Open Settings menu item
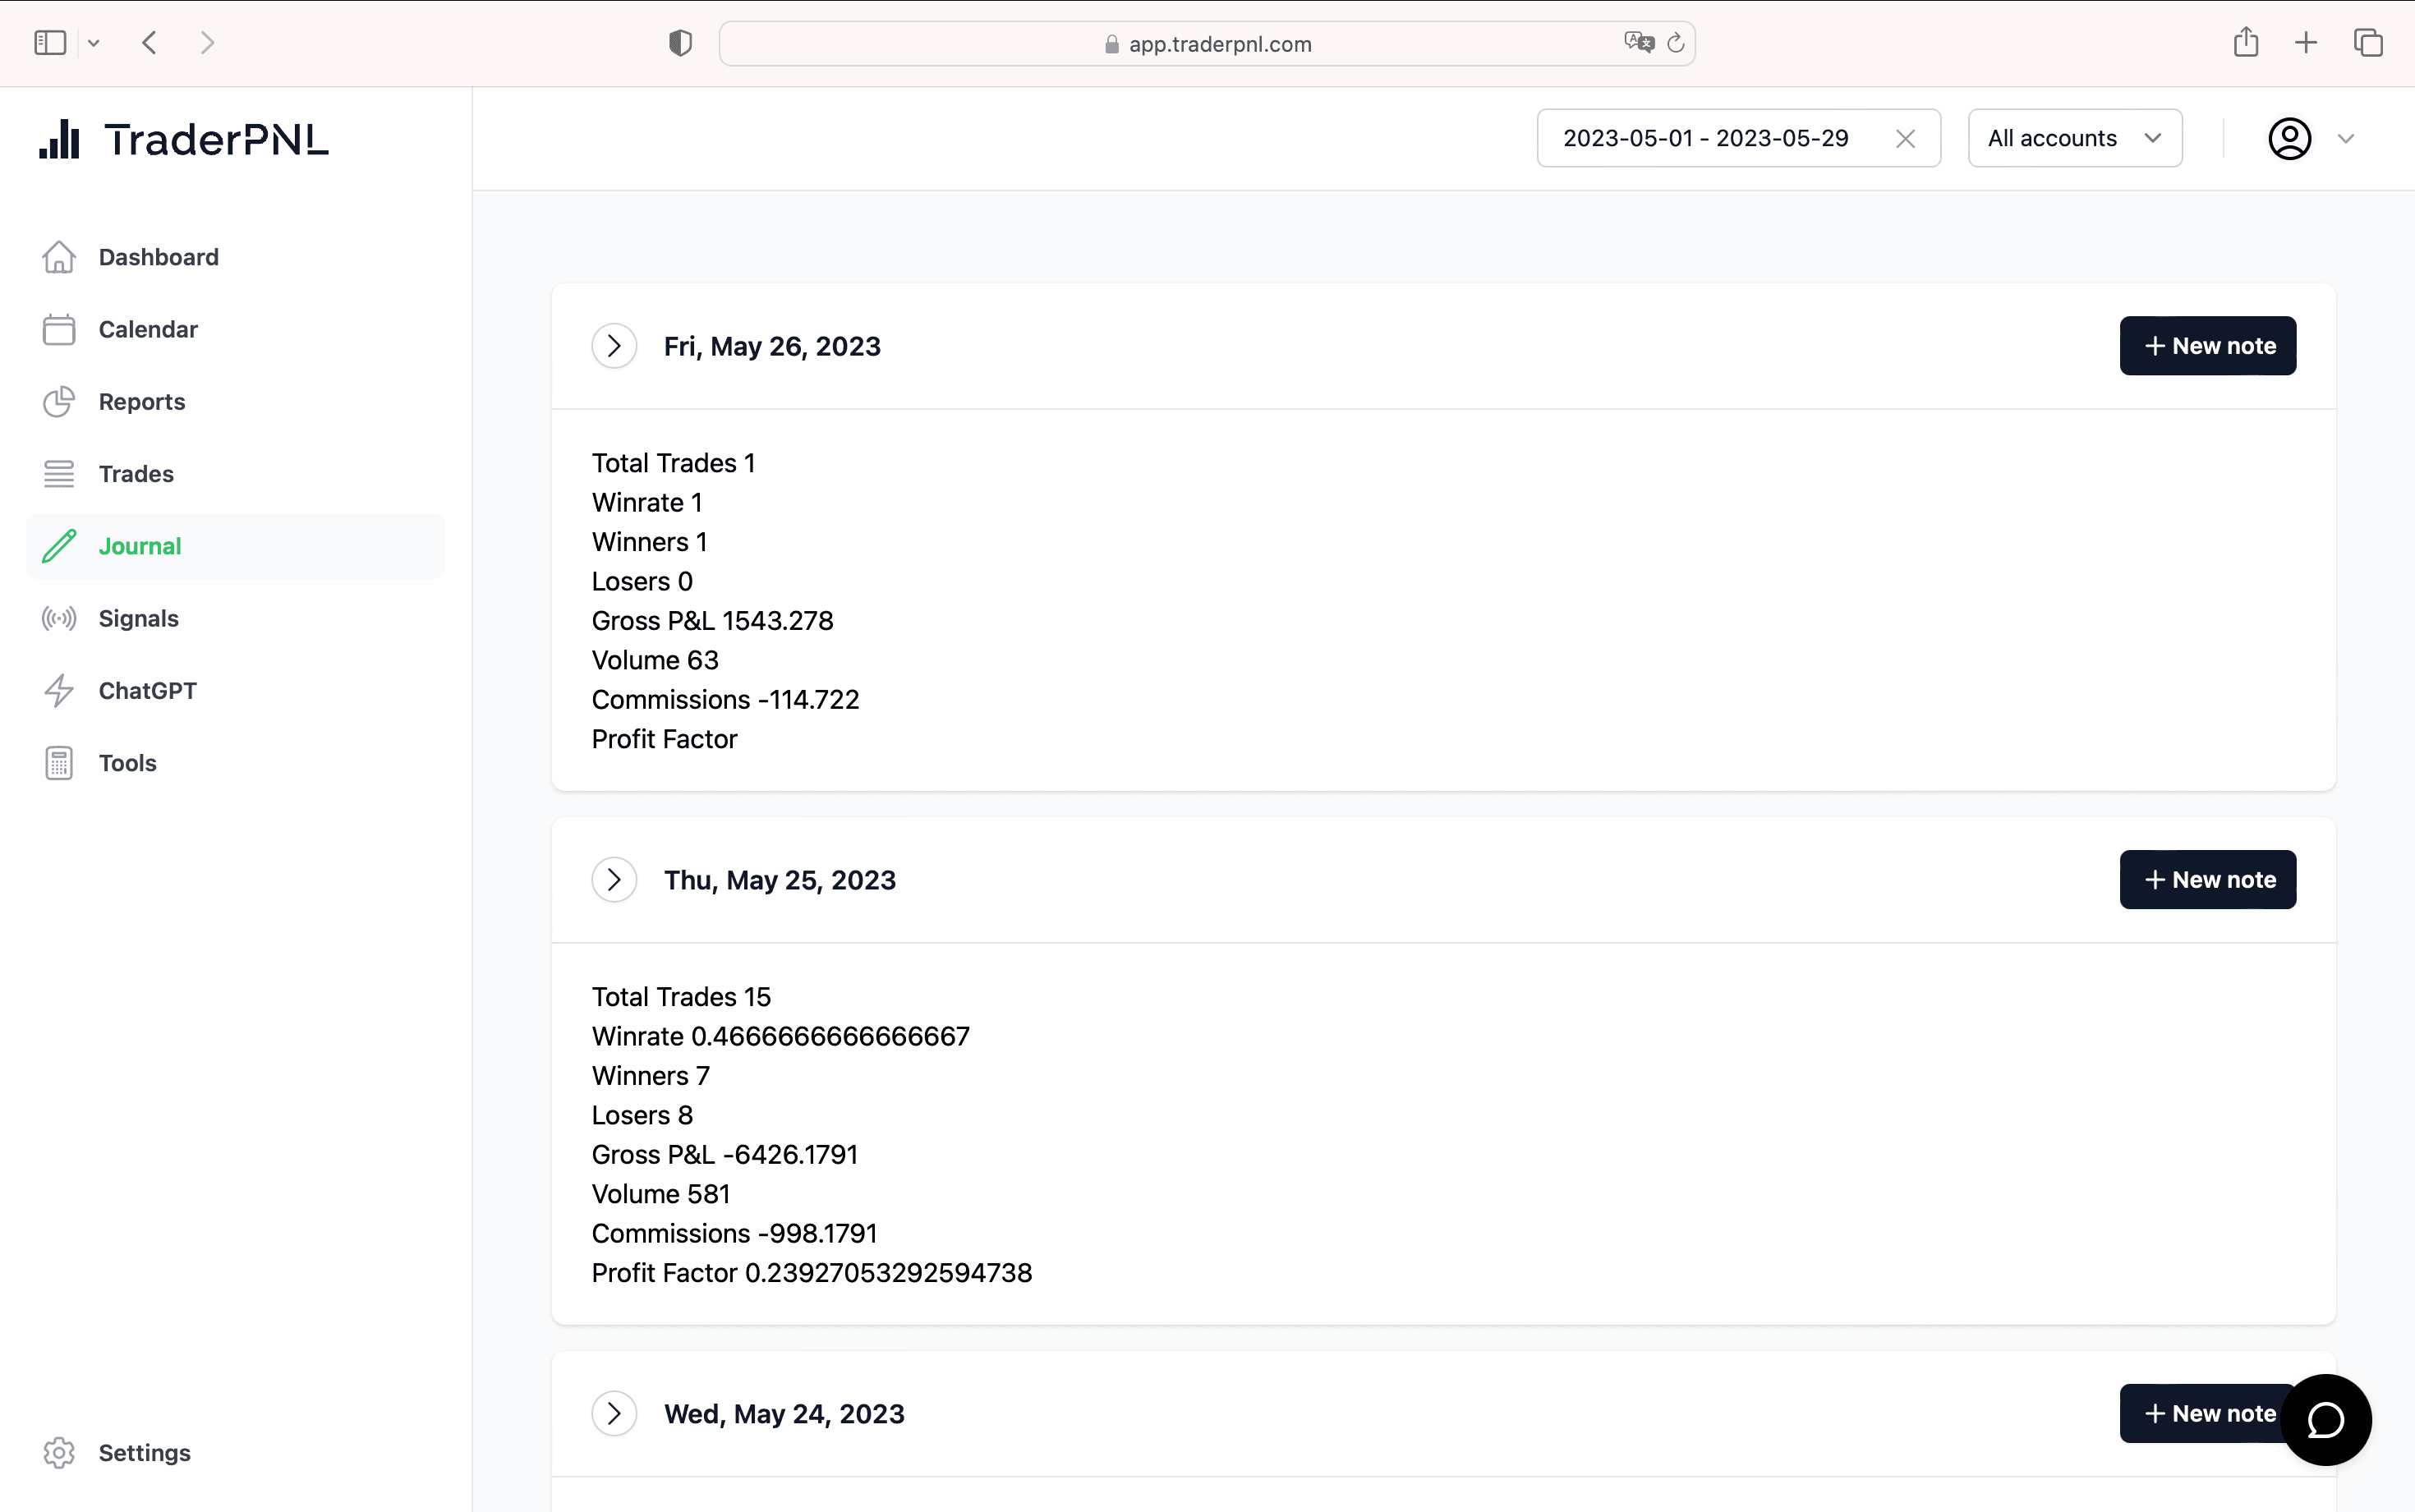Image resolution: width=2415 pixels, height=1512 pixels. (x=235, y=1452)
